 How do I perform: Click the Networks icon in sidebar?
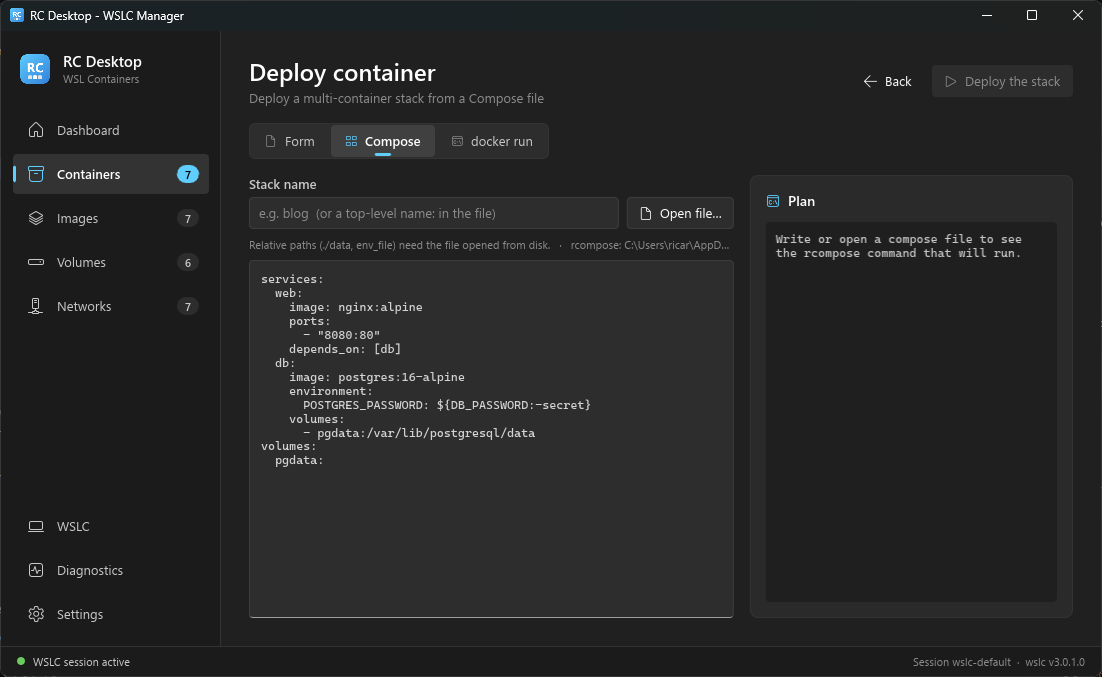click(36, 306)
